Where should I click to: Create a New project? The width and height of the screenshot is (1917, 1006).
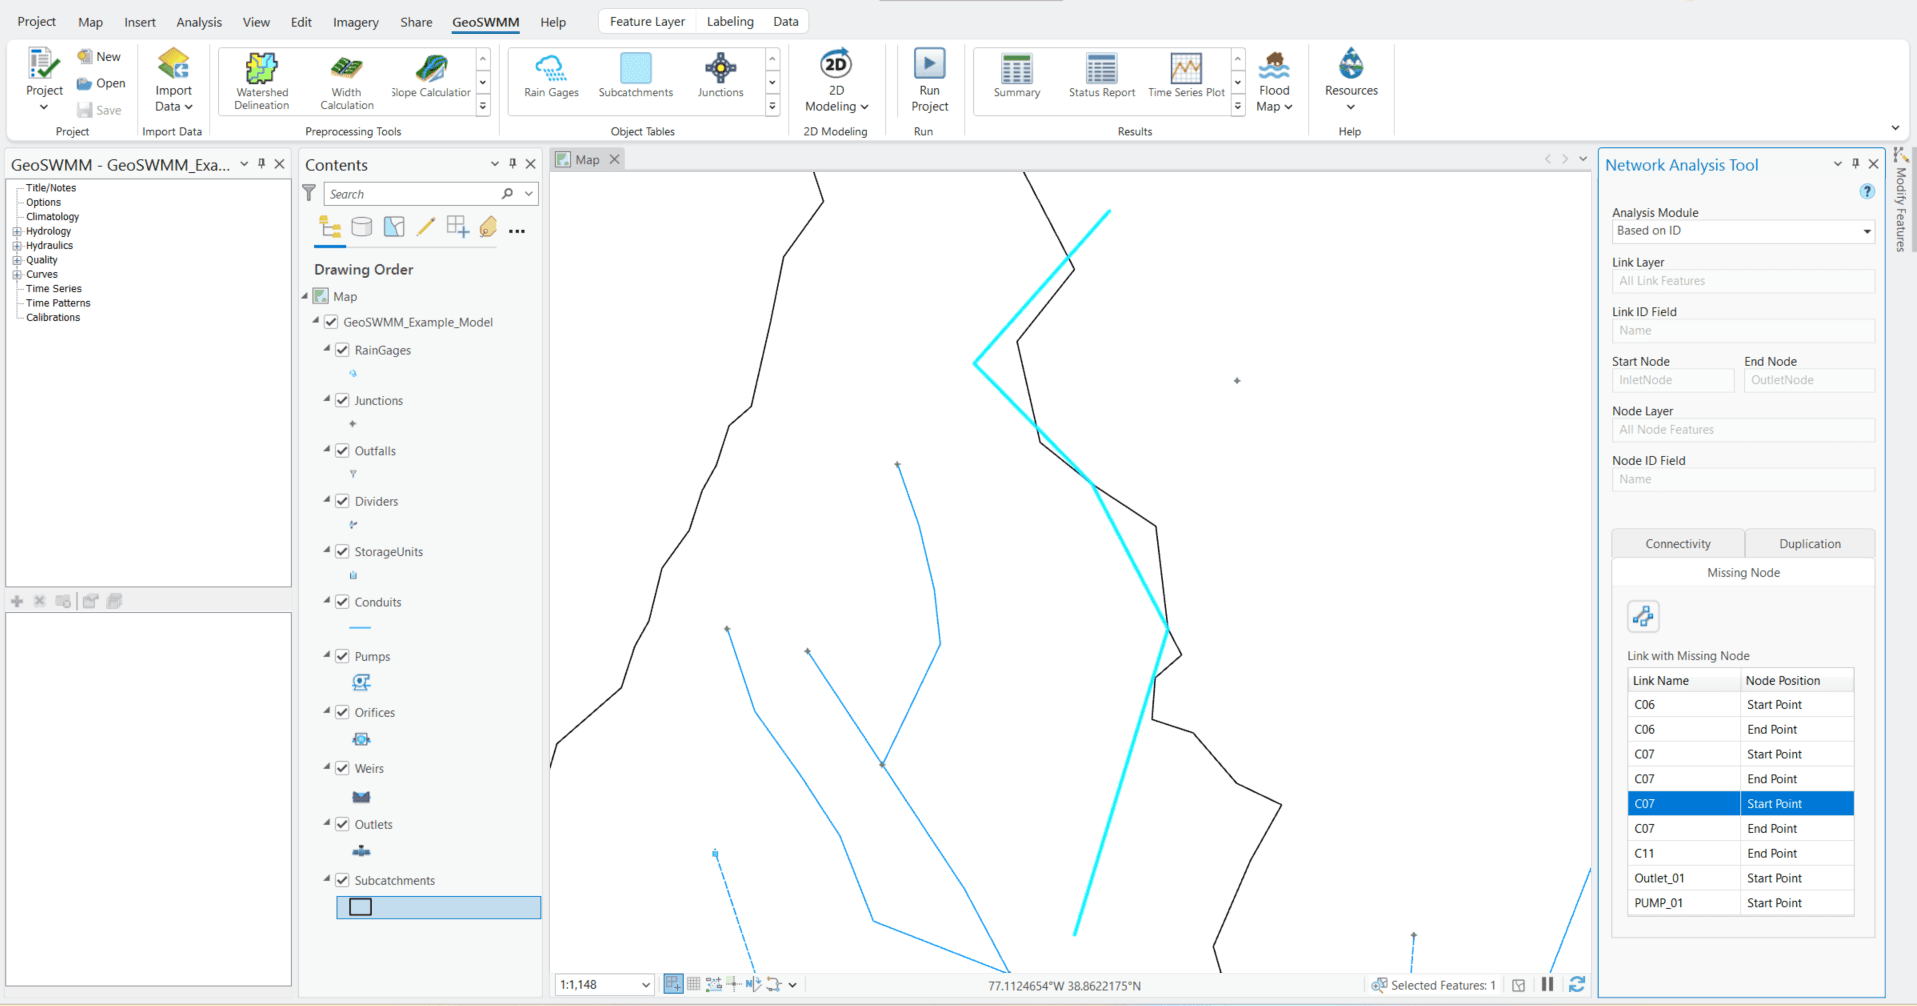click(100, 56)
